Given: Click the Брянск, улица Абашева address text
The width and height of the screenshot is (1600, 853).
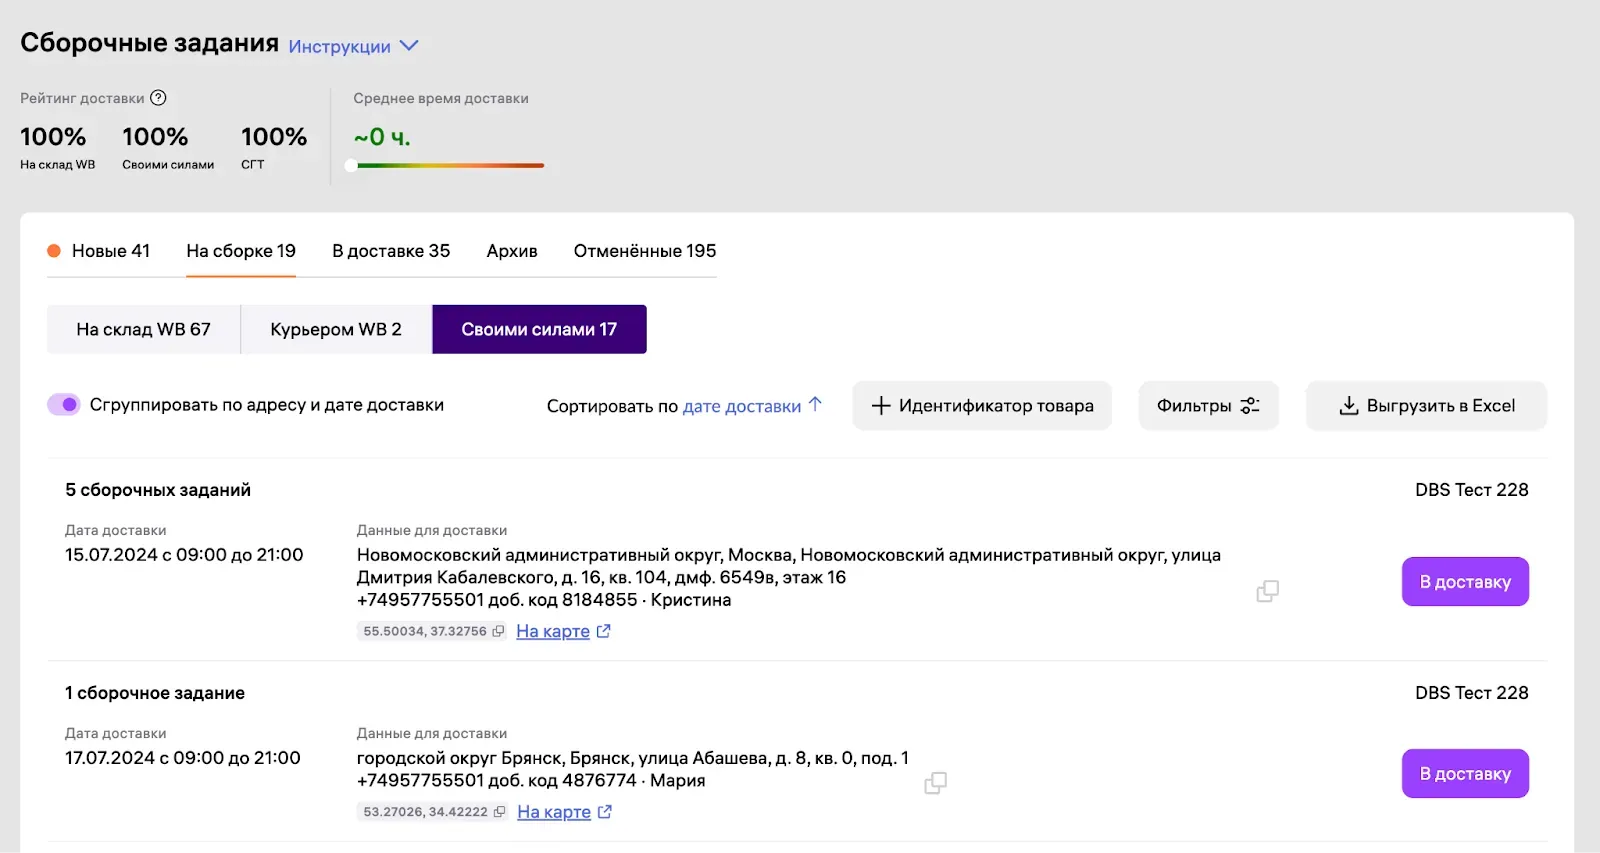Looking at the screenshot, I should (x=633, y=758).
